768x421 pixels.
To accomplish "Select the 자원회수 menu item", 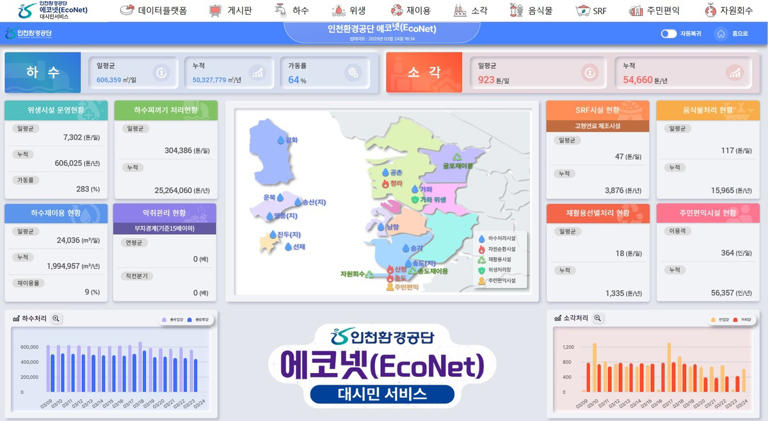I will click(x=727, y=10).
